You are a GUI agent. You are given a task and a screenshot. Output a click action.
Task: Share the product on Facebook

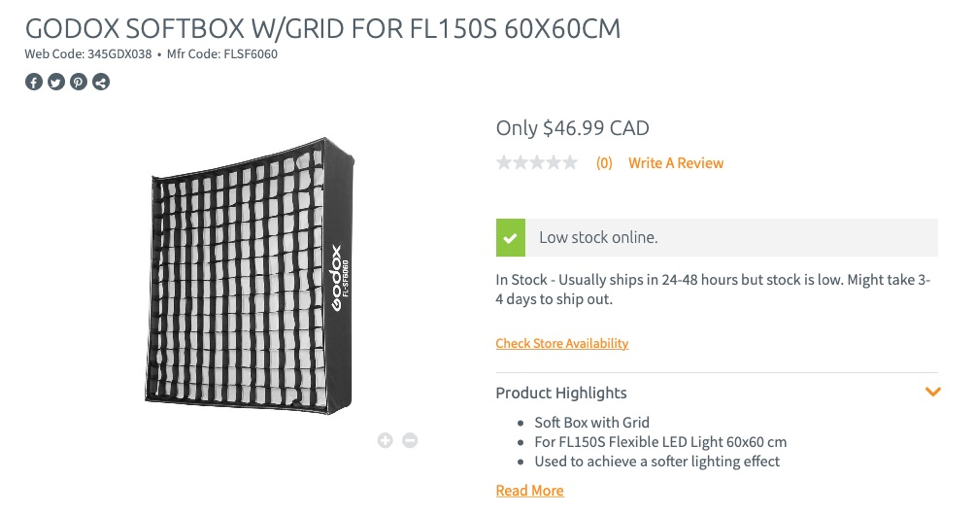pos(34,82)
